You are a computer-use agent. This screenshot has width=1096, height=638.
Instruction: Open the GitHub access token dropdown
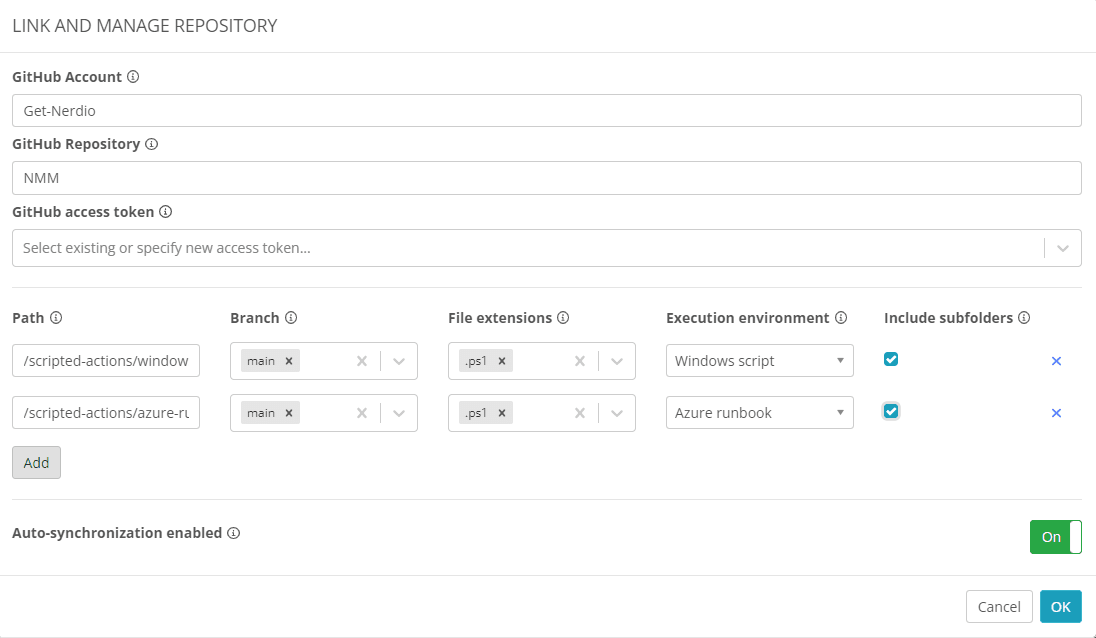pyautogui.click(x=1062, y=248)
